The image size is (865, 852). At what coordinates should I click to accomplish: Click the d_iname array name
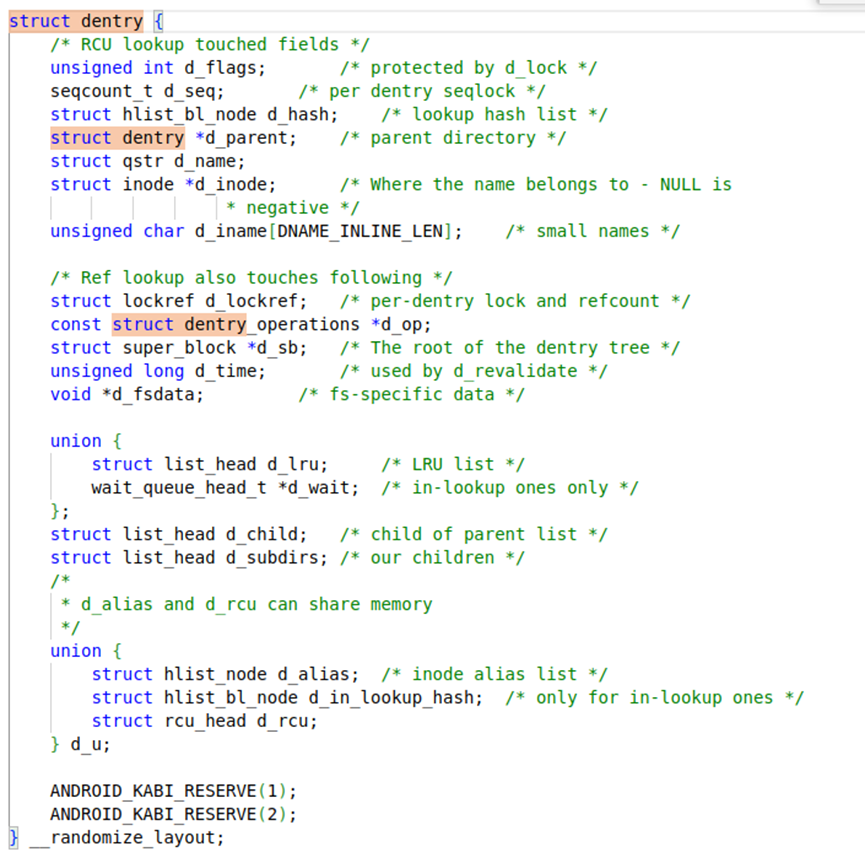[231, 231]
